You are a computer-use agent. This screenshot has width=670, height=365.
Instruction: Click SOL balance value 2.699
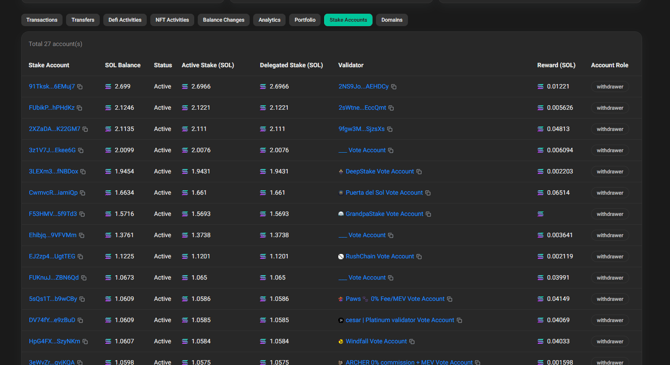(x=122, y=86)
